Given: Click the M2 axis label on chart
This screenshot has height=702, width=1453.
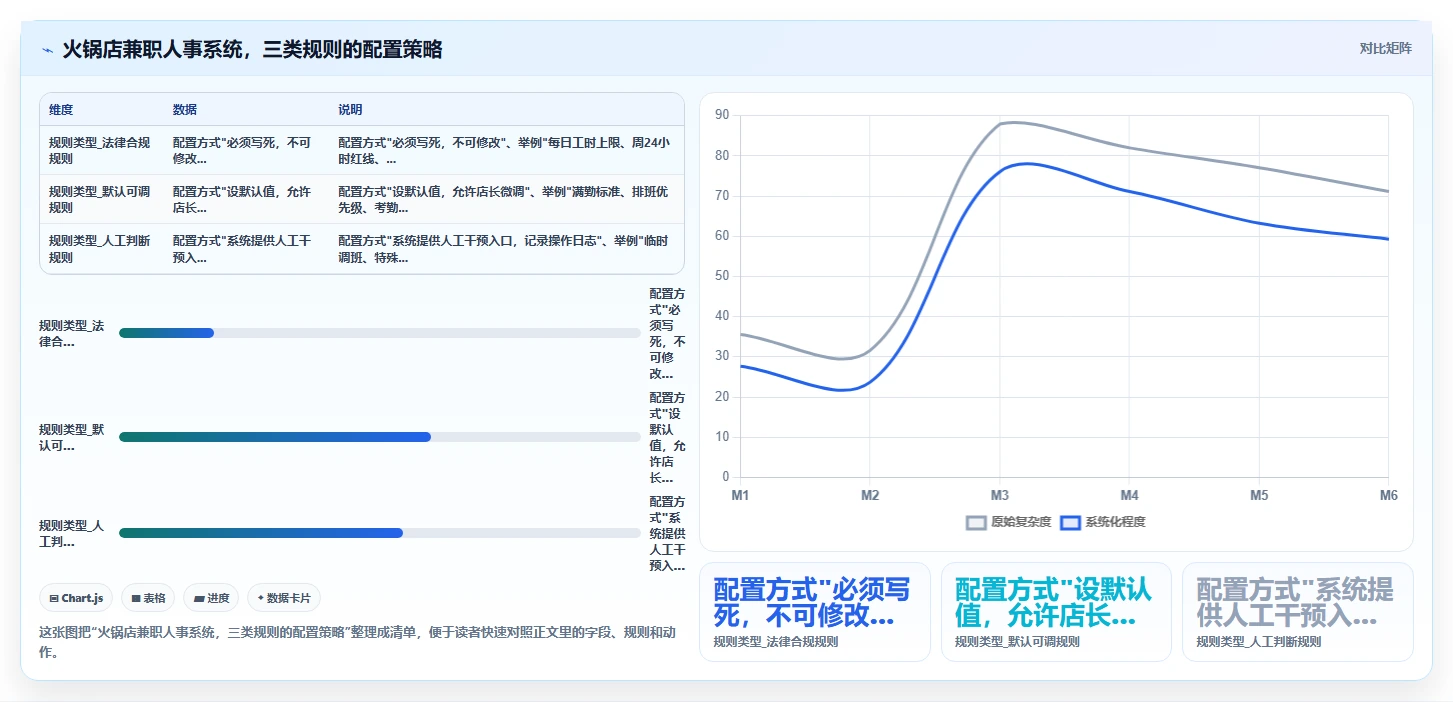Looking at the screenshot, I should pos(870,495).
